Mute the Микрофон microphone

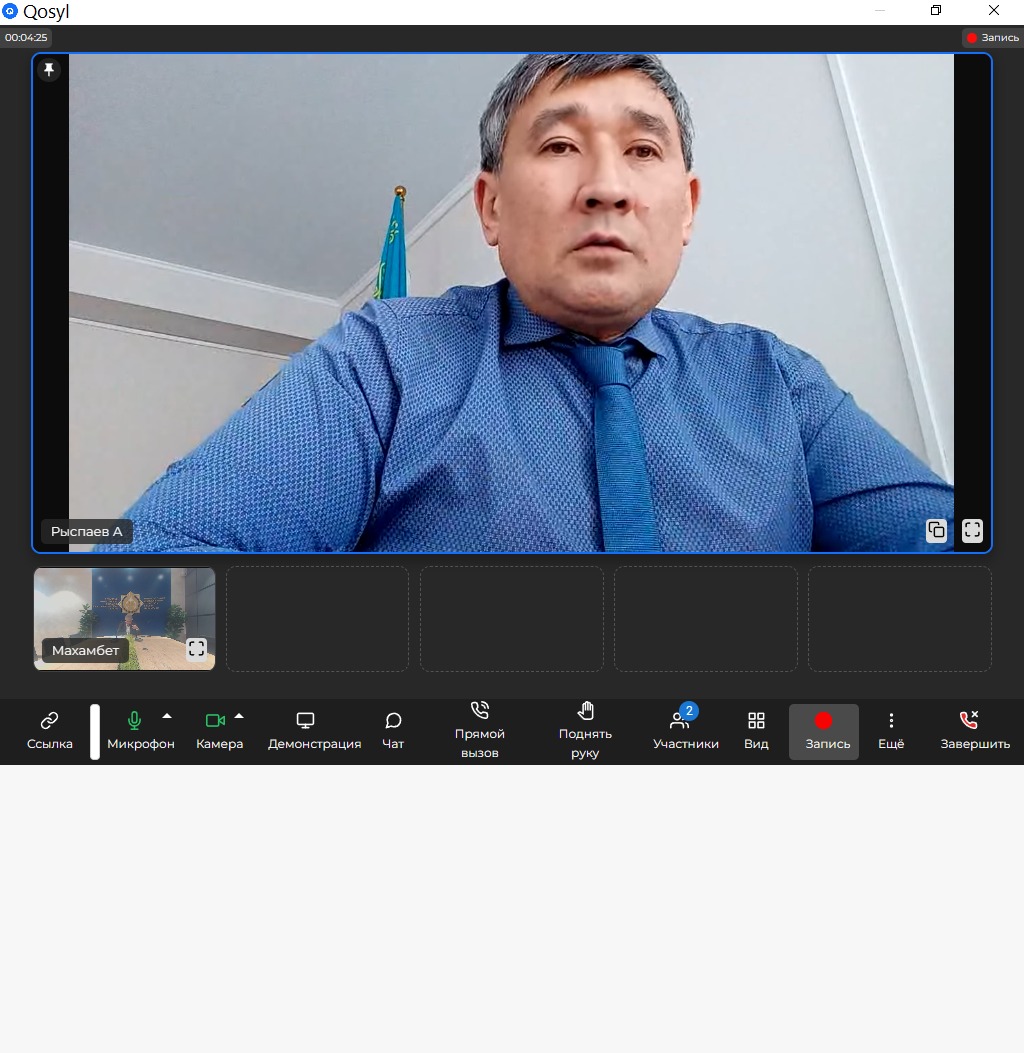point(134,721)
